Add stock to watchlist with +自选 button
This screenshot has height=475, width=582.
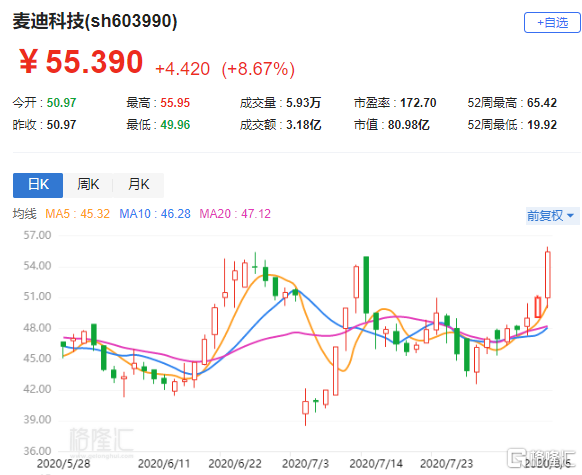pos(552,23)
